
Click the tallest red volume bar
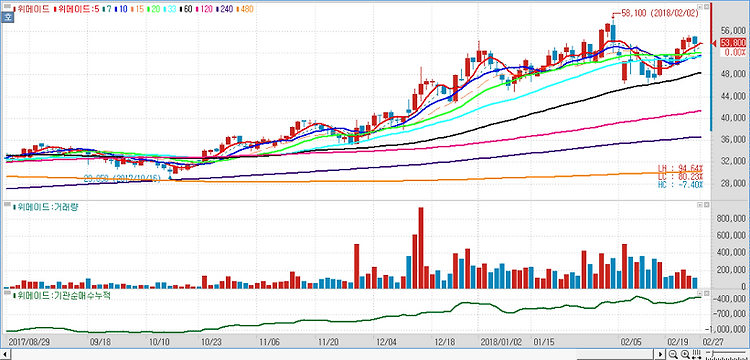420,248
